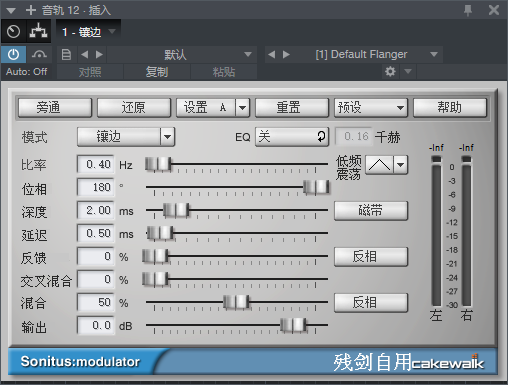Click the left -Inf peak readout
The height and width of the screenshot is (385, 508).
436,147
